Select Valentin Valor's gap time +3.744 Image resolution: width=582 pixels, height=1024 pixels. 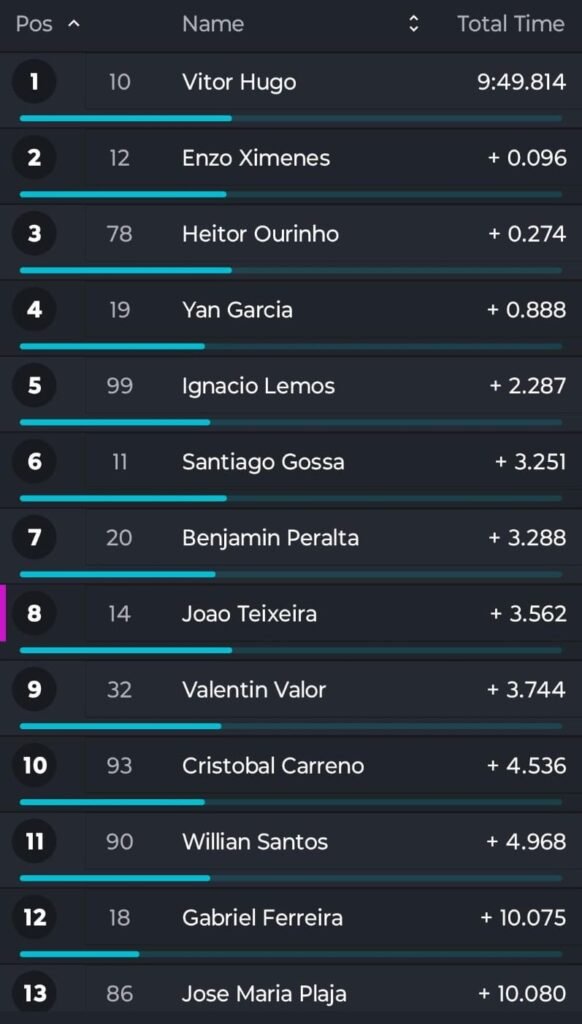[526, 690]
